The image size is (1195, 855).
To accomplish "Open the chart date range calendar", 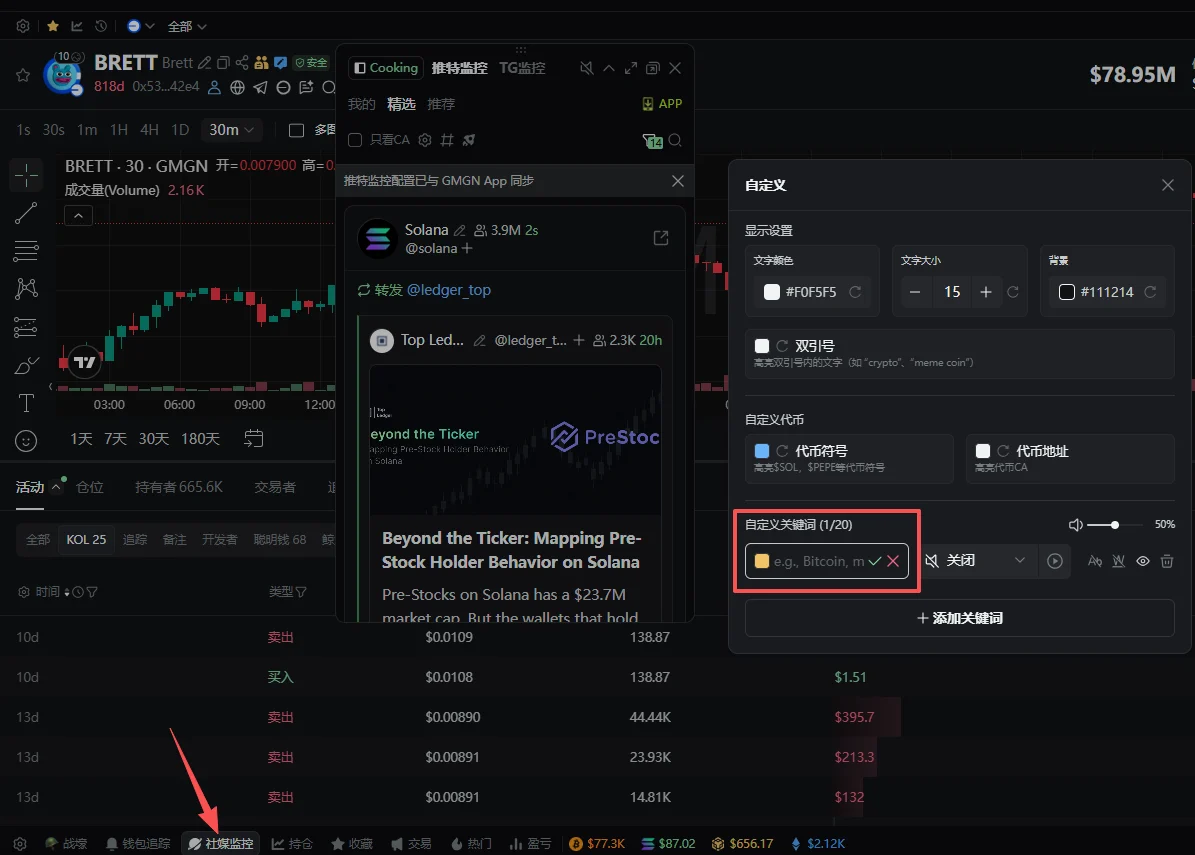I will tap(254, 438).
